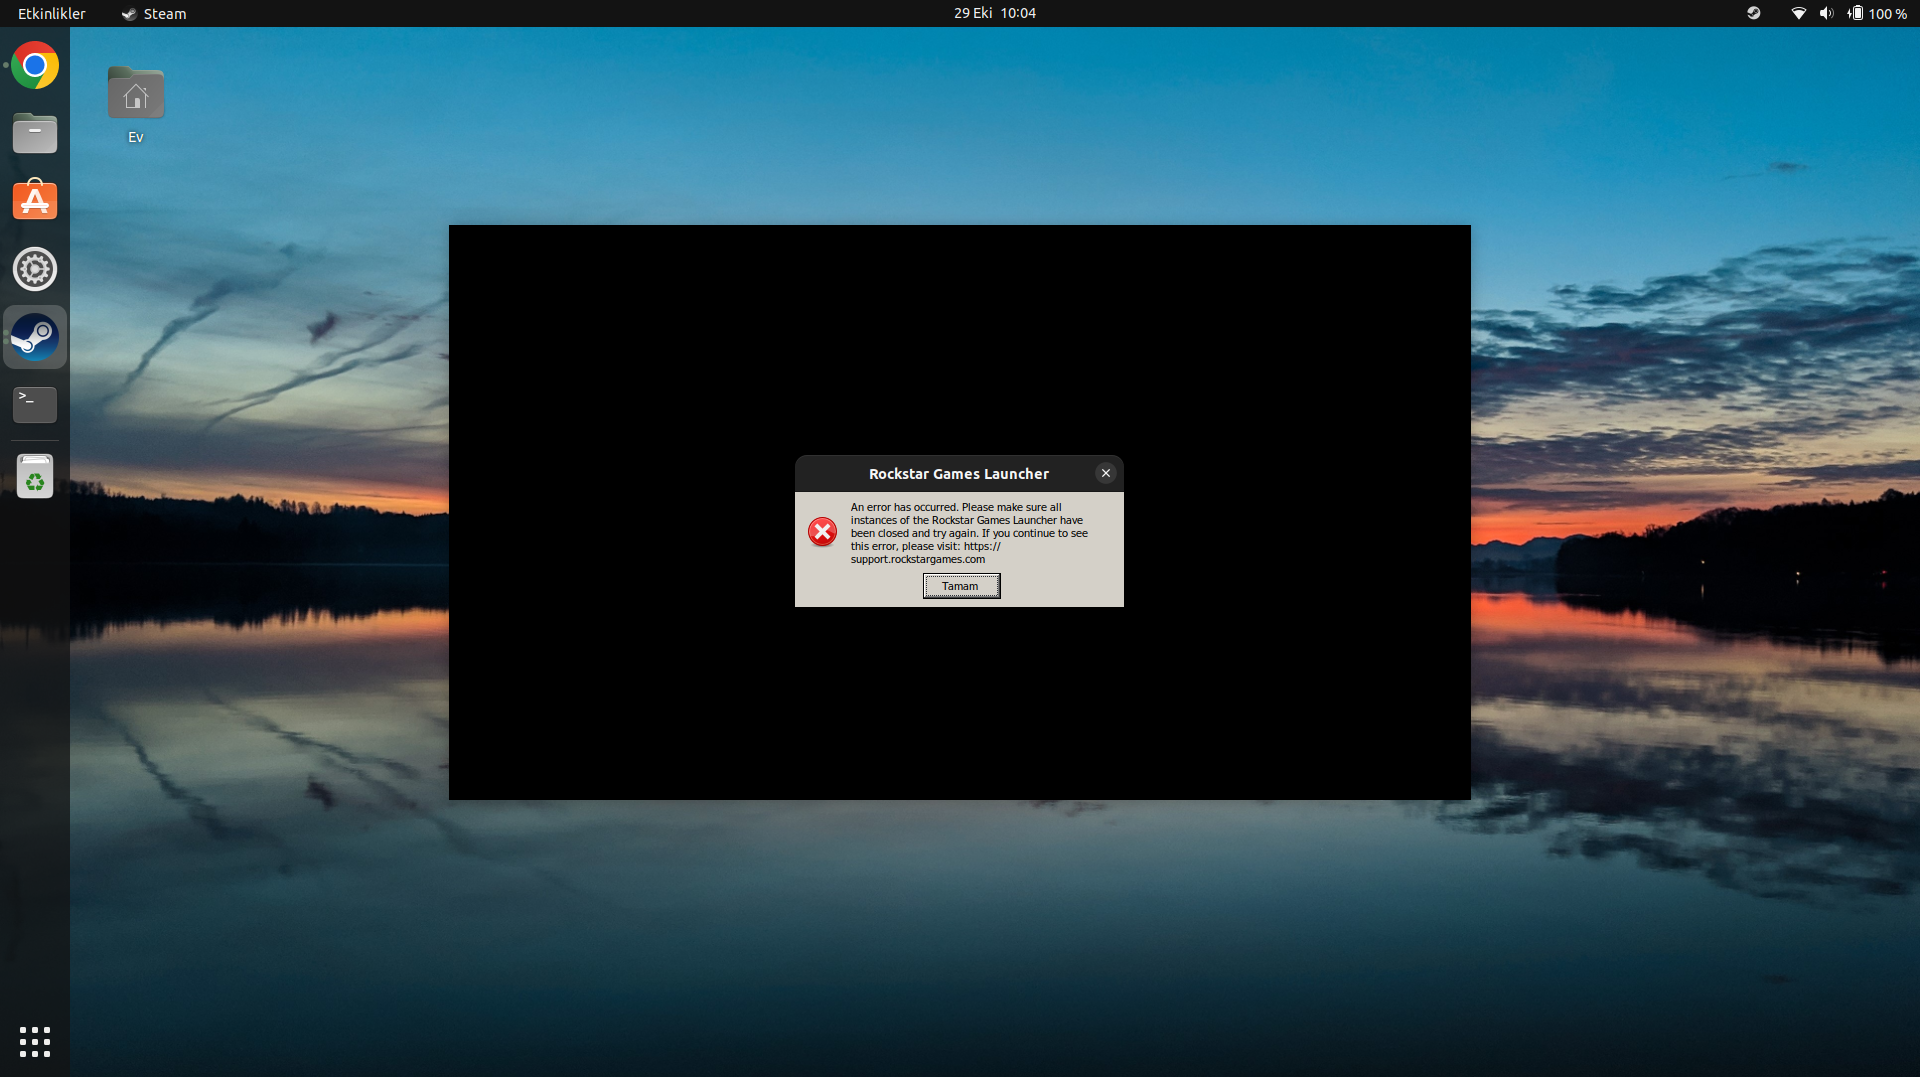Click the red error icon in dialog
Viewport: 1920px width, 1077px height.
[x=822, y=532]
